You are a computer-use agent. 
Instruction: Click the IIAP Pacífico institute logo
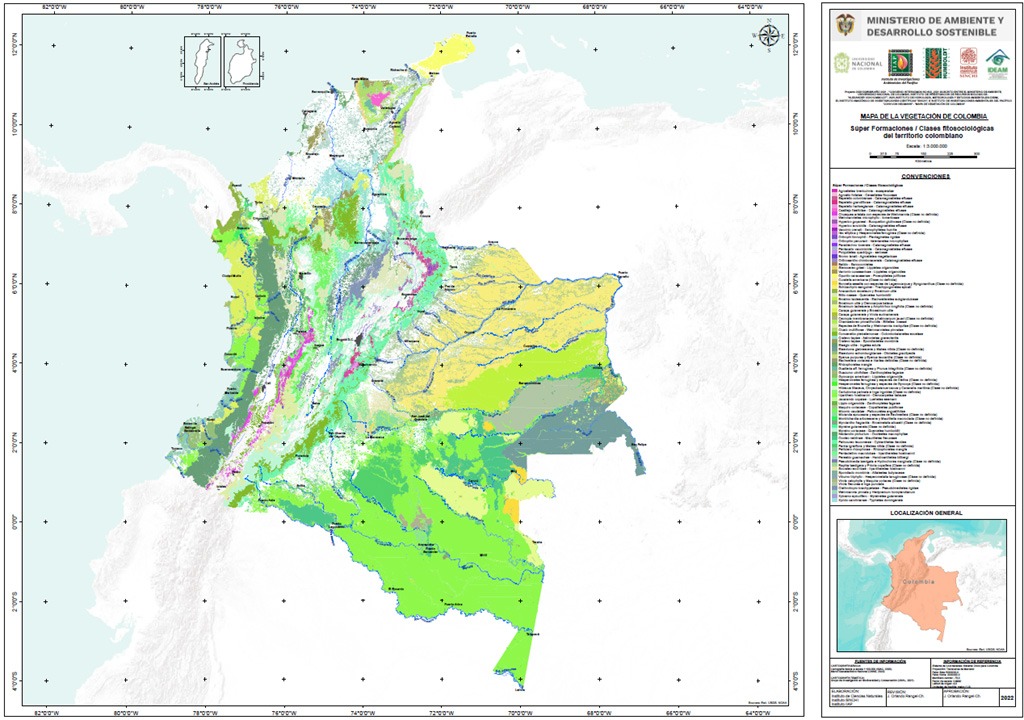coord(900,61)
